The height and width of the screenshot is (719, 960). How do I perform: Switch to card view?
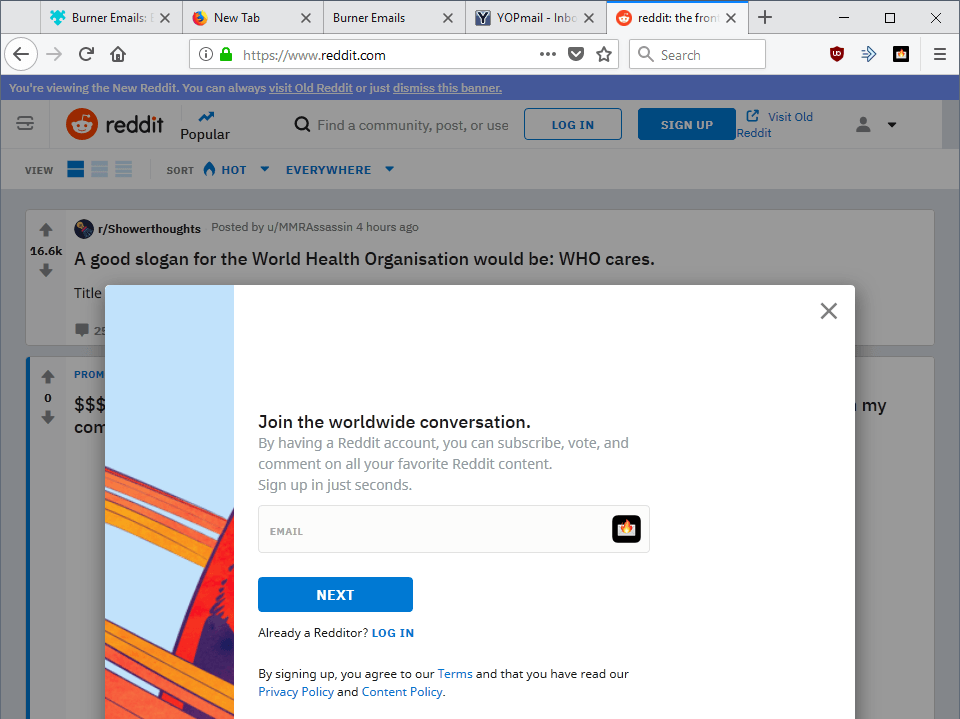point(75,169)
